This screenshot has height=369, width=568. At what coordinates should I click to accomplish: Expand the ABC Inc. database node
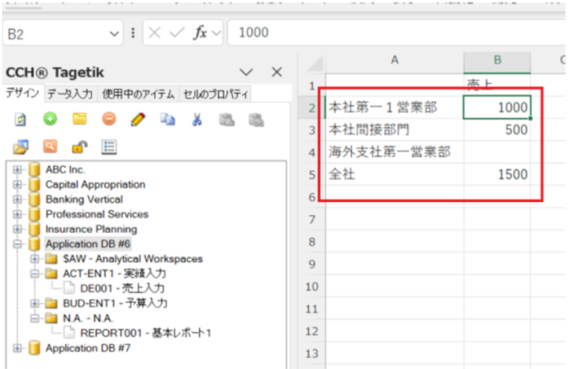(17, 169)
